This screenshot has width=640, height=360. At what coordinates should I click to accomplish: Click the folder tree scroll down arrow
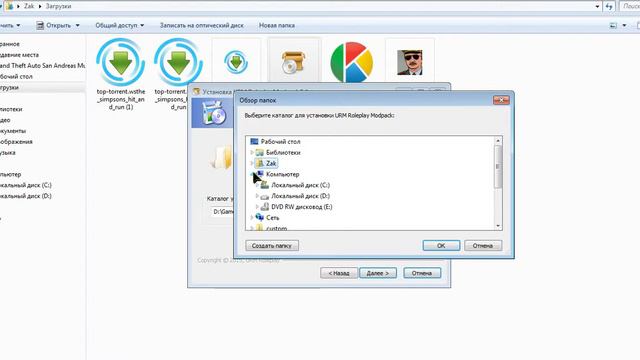click(498, 226)
